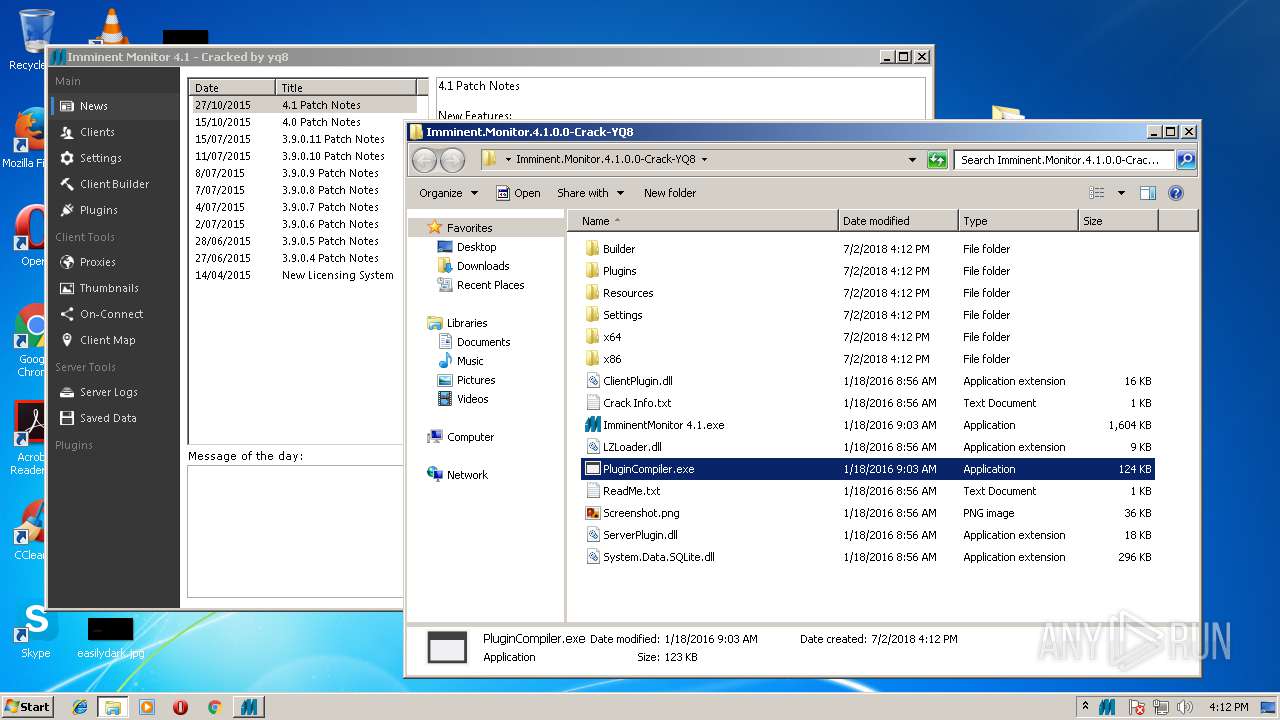Sort news by Date column header

(x=232, y=88)
